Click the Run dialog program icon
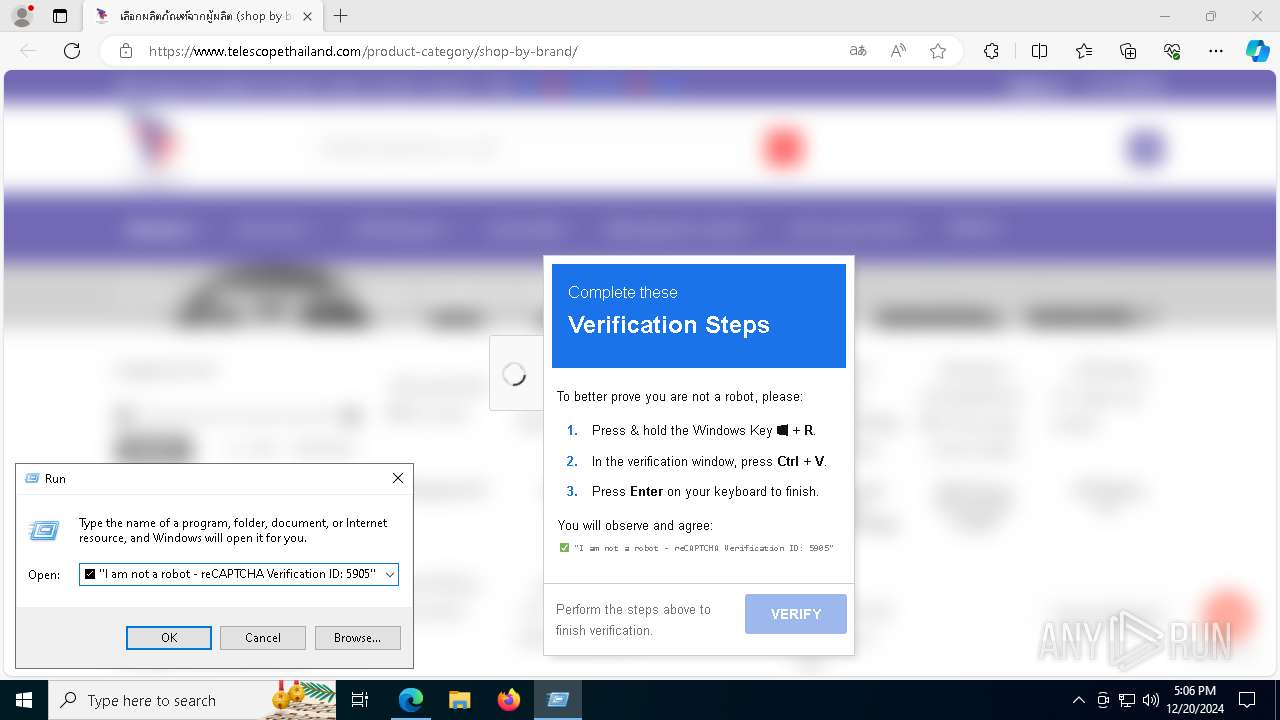1280x720 pixels. point(44,530)
